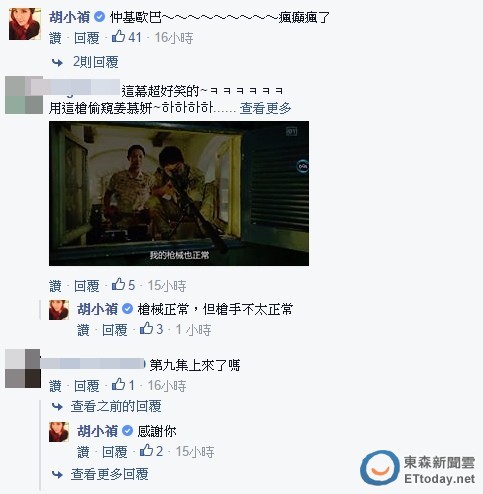The width and height of the screenshot is (483, 494).
Task: Expand 2則回覆 replies
Action: 95,62
